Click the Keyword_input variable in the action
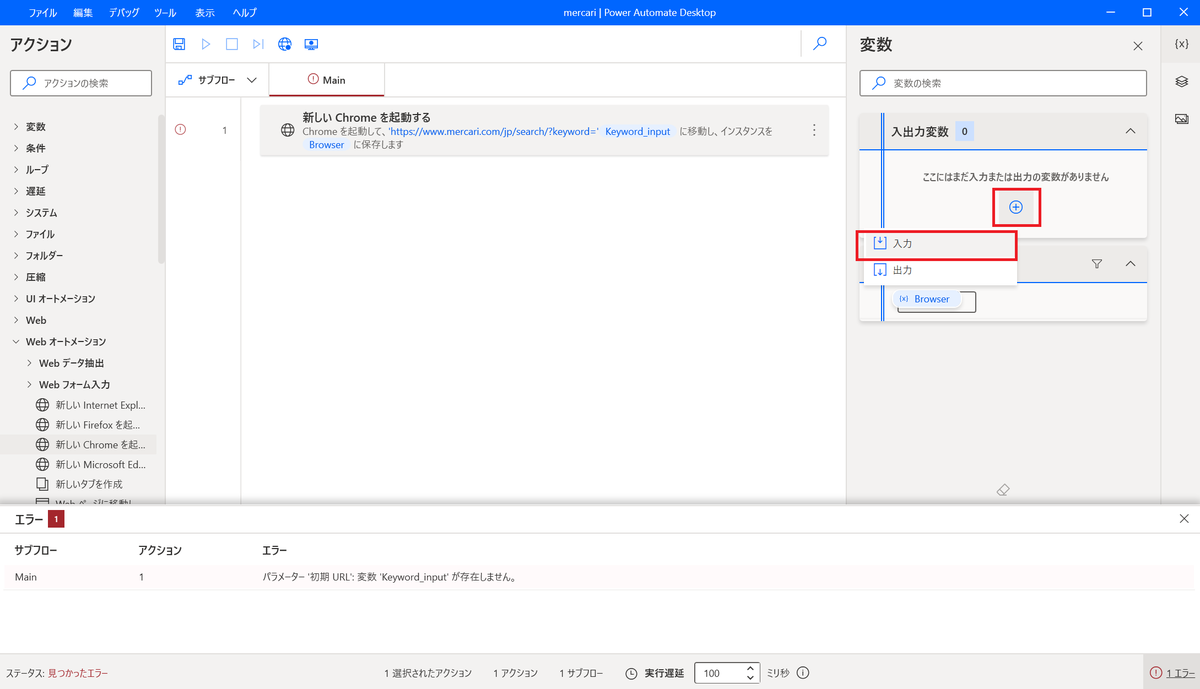 tap(638, 131)
